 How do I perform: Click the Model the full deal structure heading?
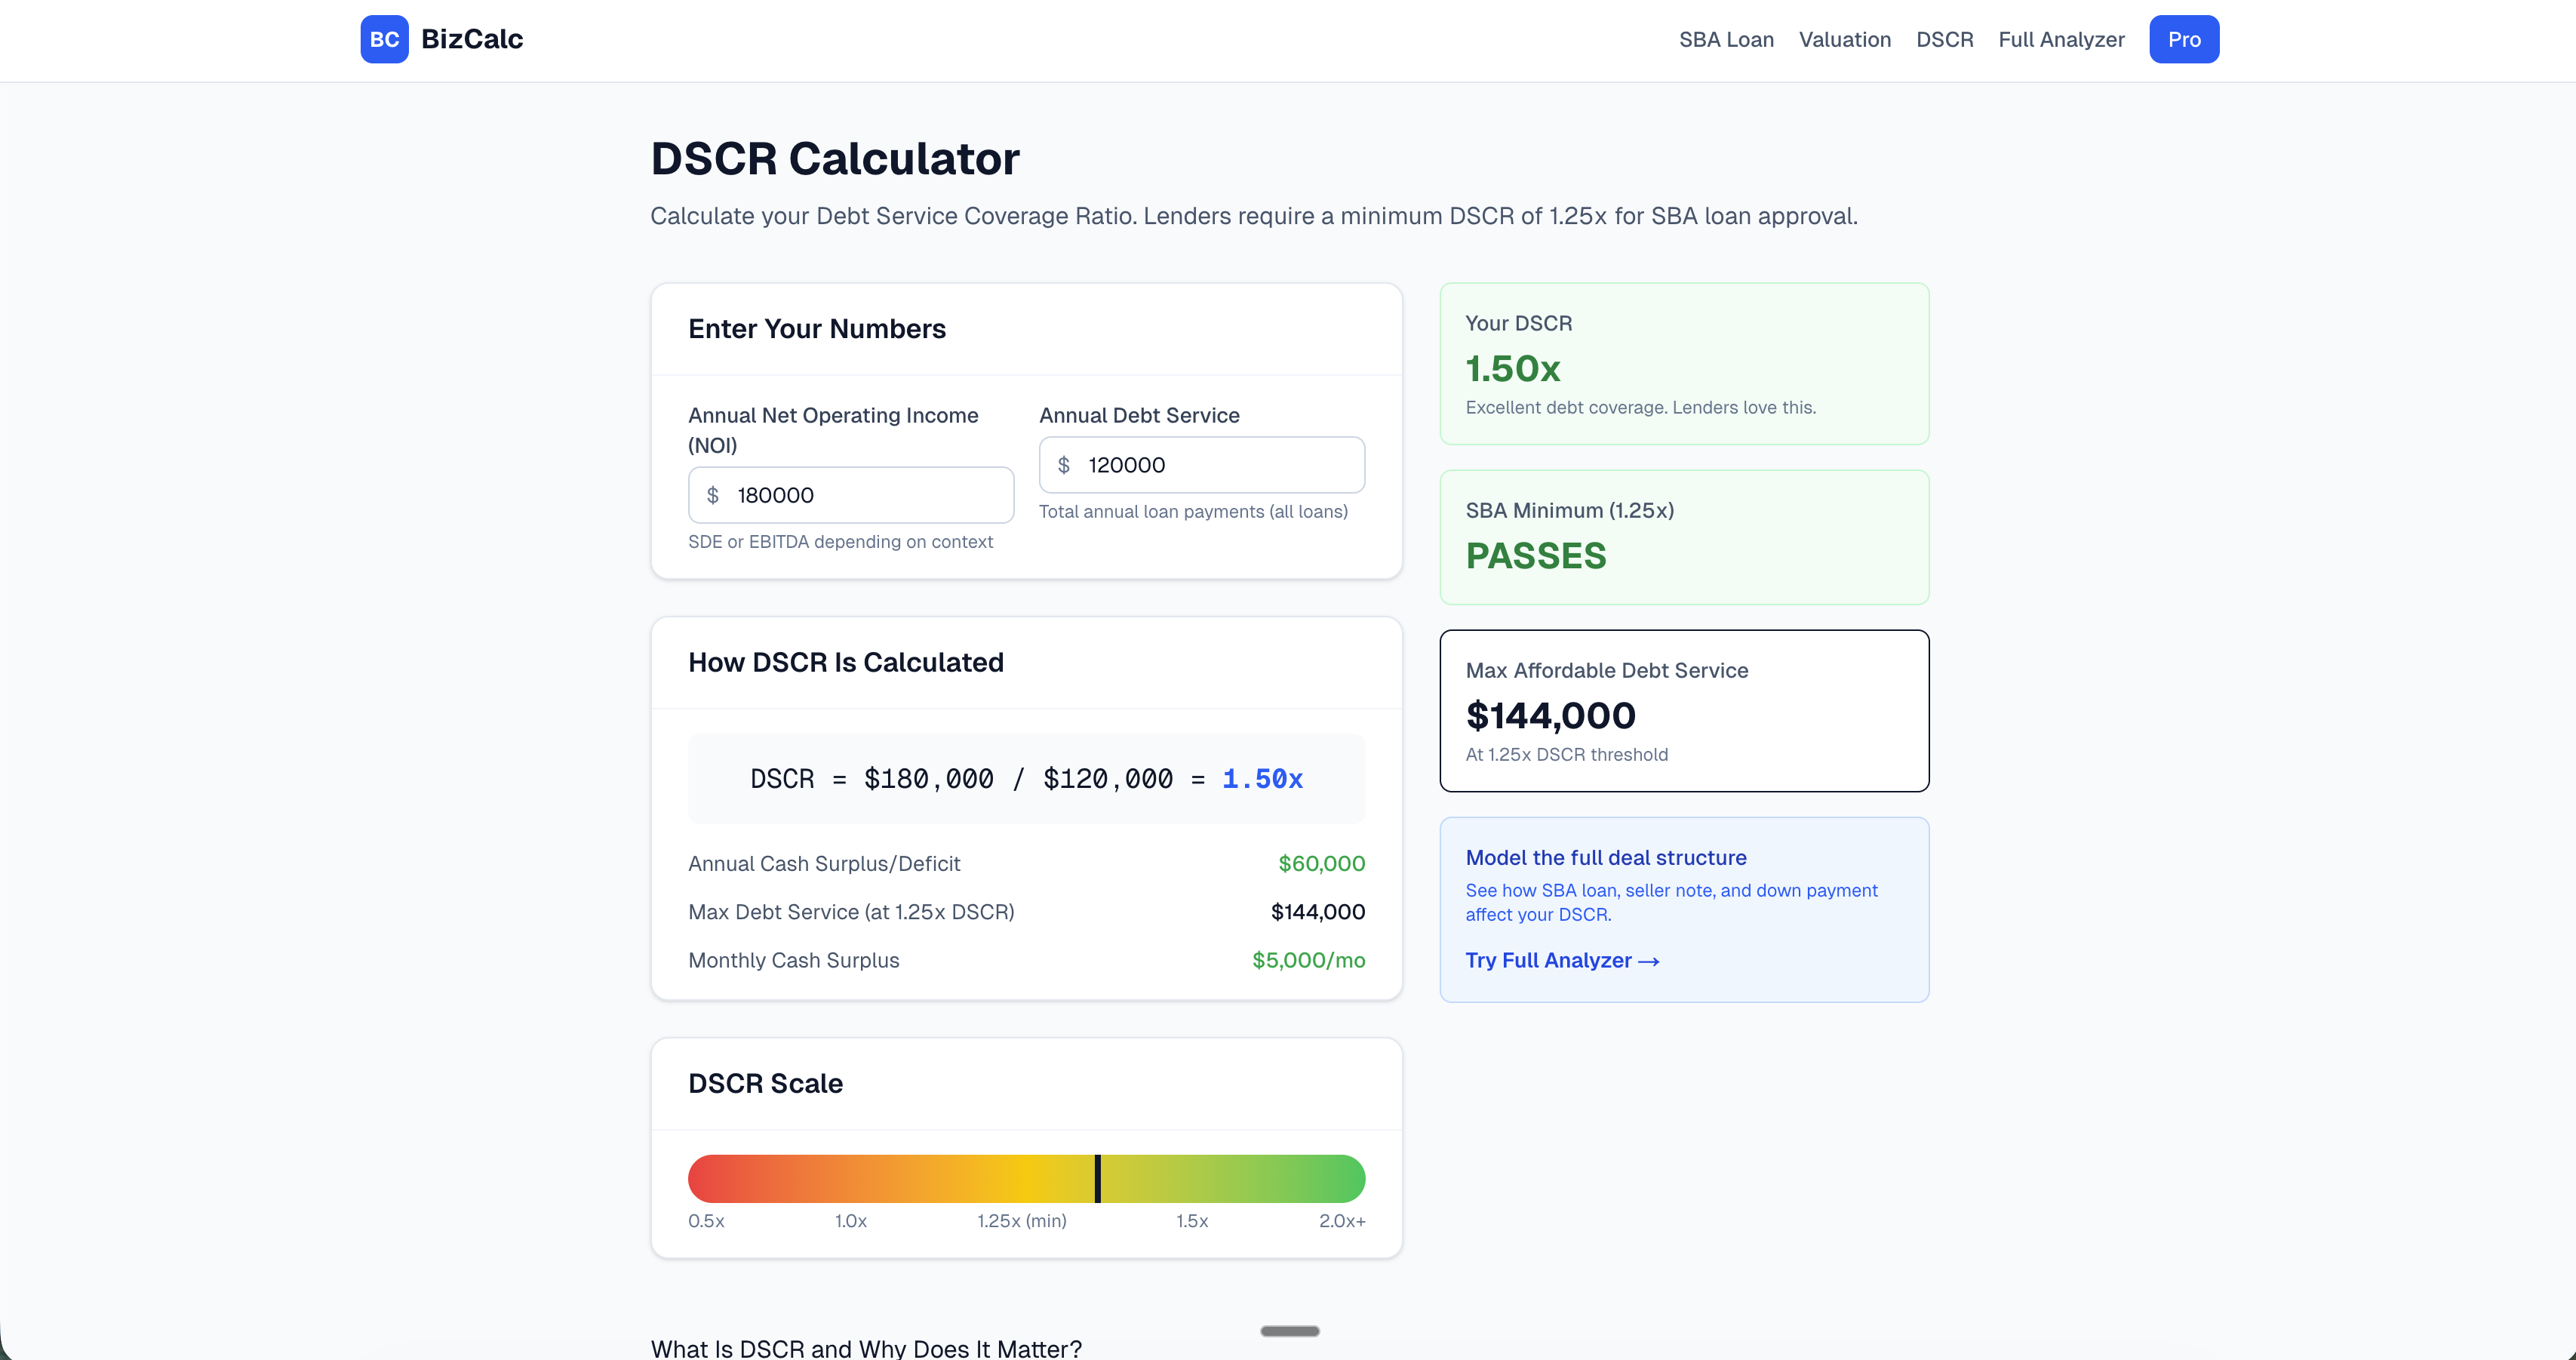point(1606,857)
